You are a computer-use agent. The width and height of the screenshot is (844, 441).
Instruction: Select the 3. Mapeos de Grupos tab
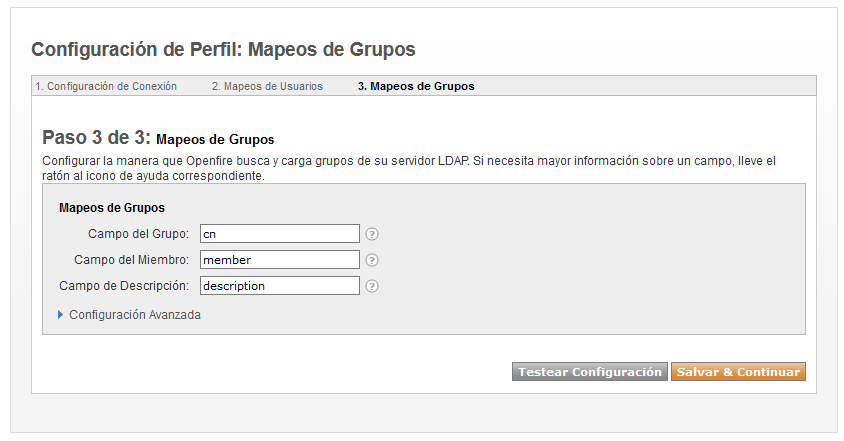(416, 86)
